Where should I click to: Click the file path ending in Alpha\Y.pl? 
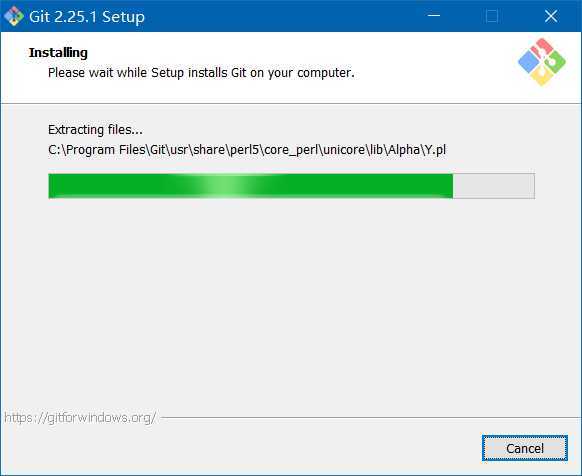pos(247,150)
